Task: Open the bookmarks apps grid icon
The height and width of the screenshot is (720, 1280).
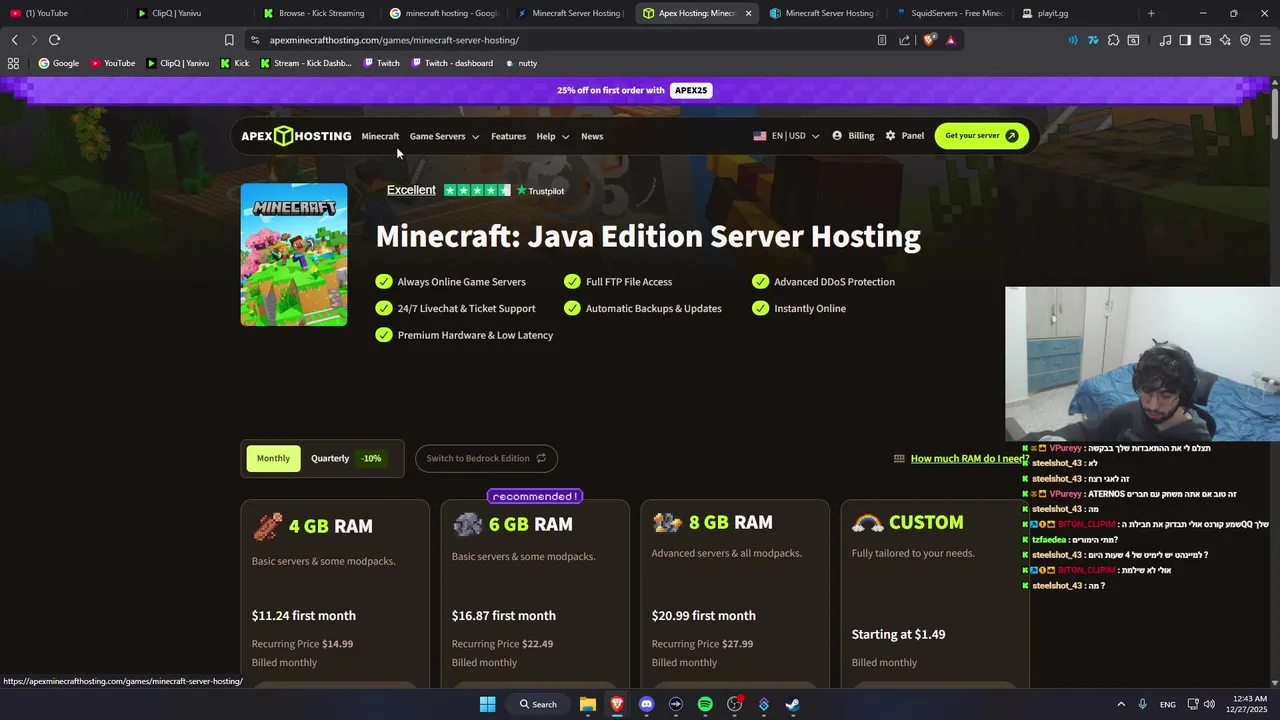Action: click(x=13, y=63)
